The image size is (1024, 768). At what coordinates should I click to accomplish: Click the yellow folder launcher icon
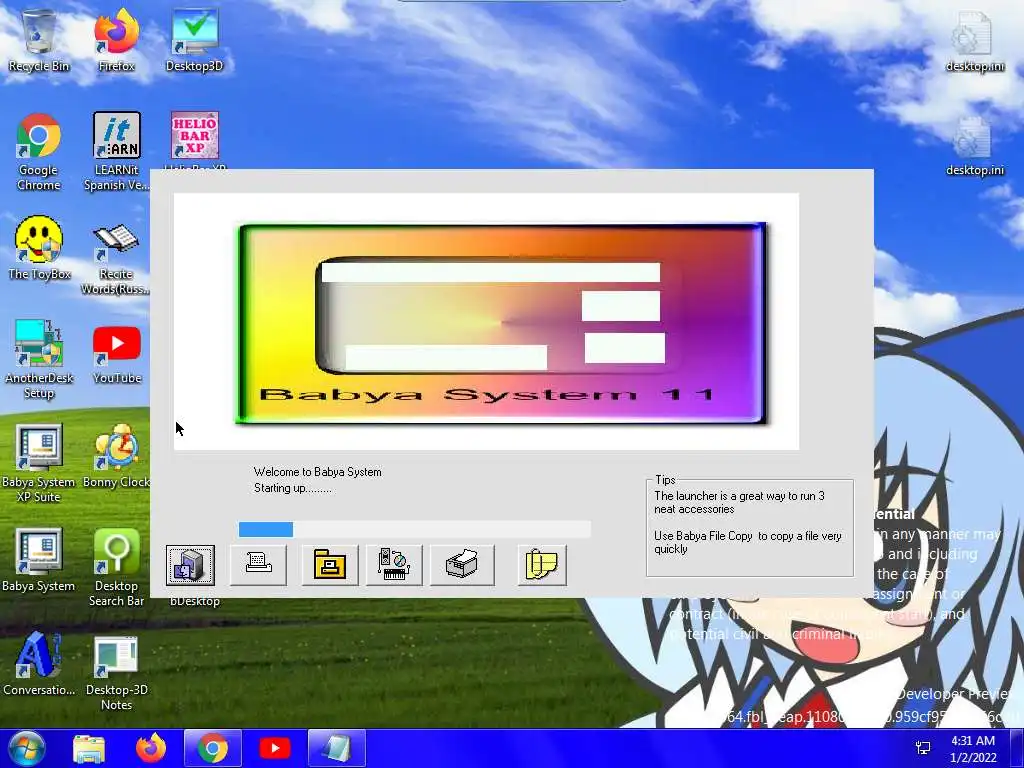click(x=330, y=565)
